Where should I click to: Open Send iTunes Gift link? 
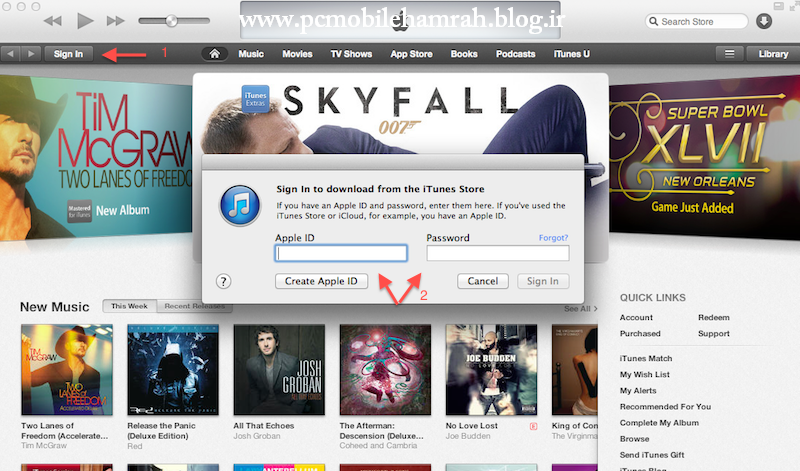652,455
